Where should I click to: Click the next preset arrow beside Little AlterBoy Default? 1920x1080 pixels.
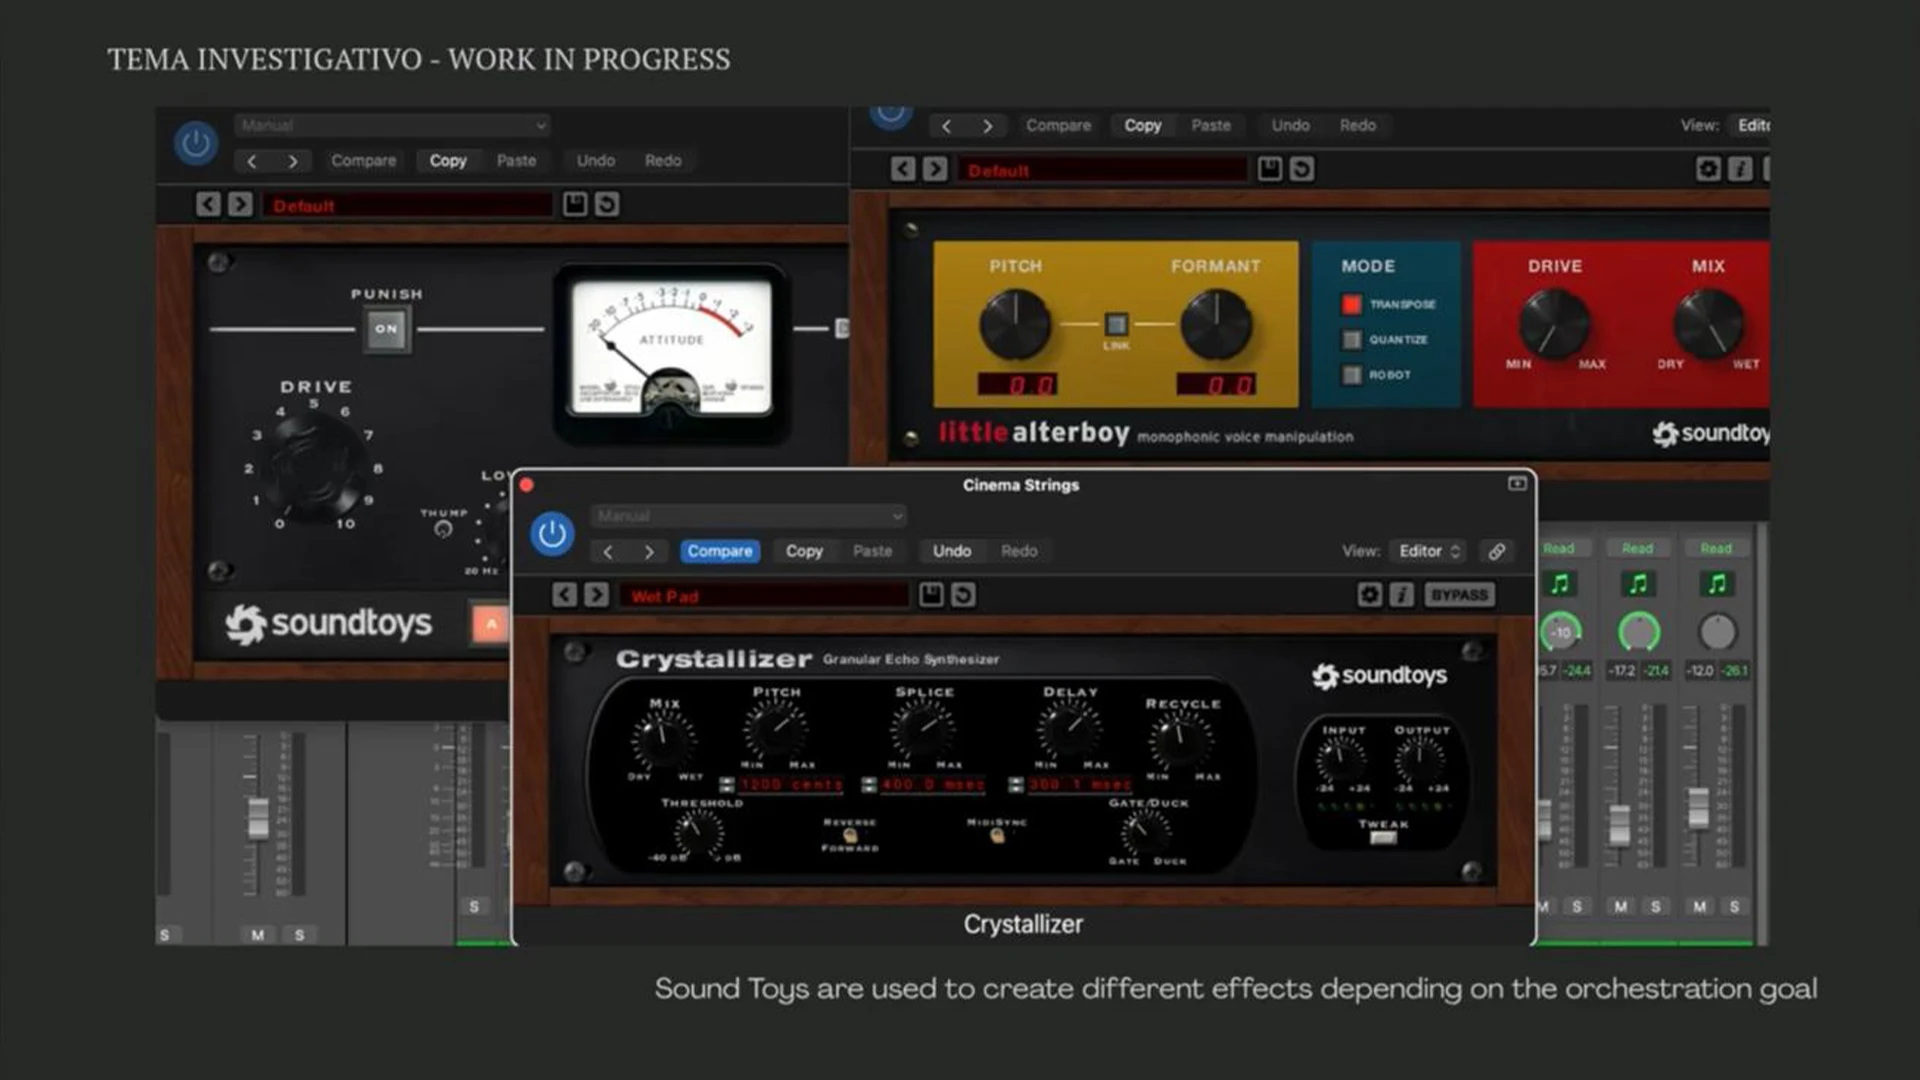935,169
